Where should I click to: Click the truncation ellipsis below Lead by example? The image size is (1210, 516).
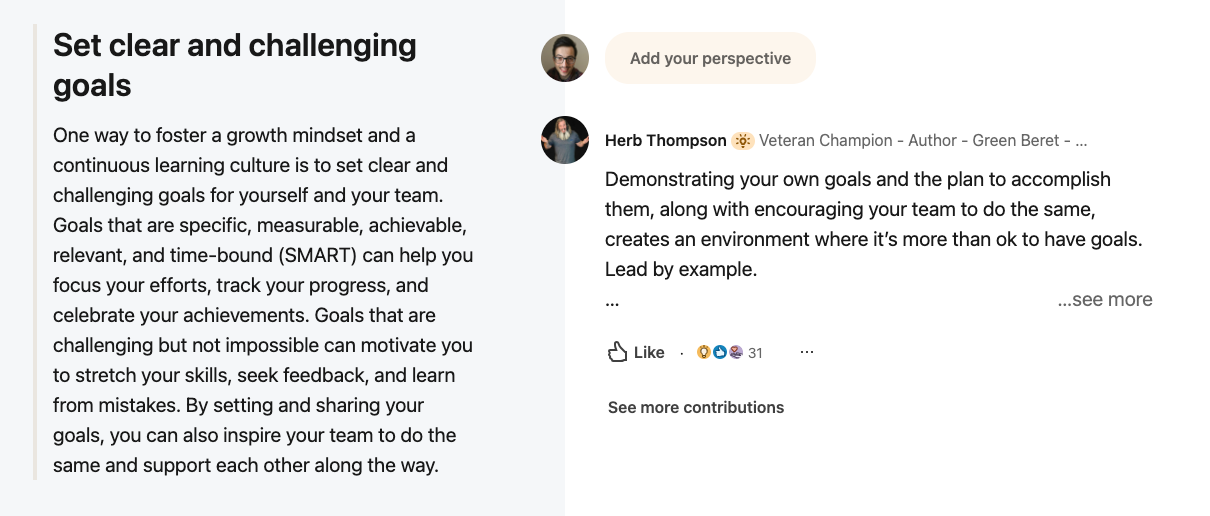tap(612, 300)
